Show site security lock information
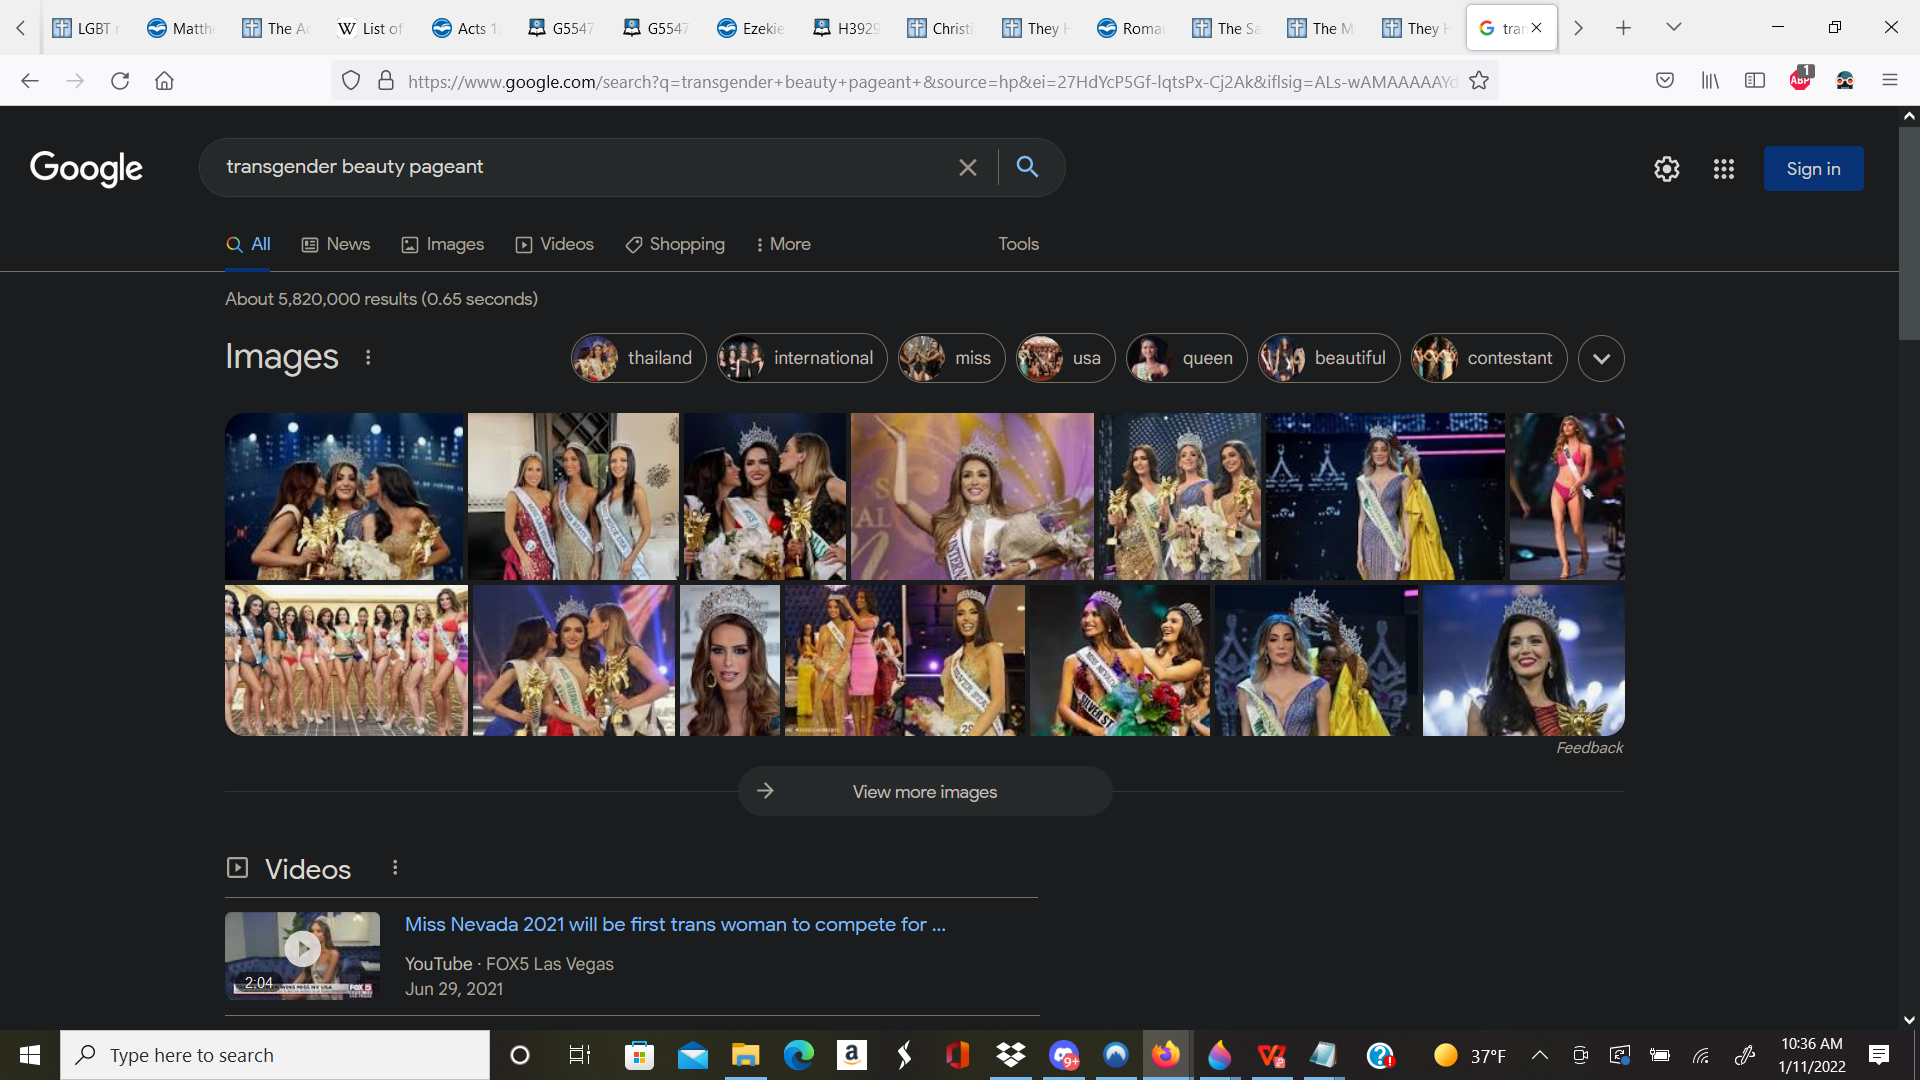The image size is (1920, 1080). click(x=386, y=81)
